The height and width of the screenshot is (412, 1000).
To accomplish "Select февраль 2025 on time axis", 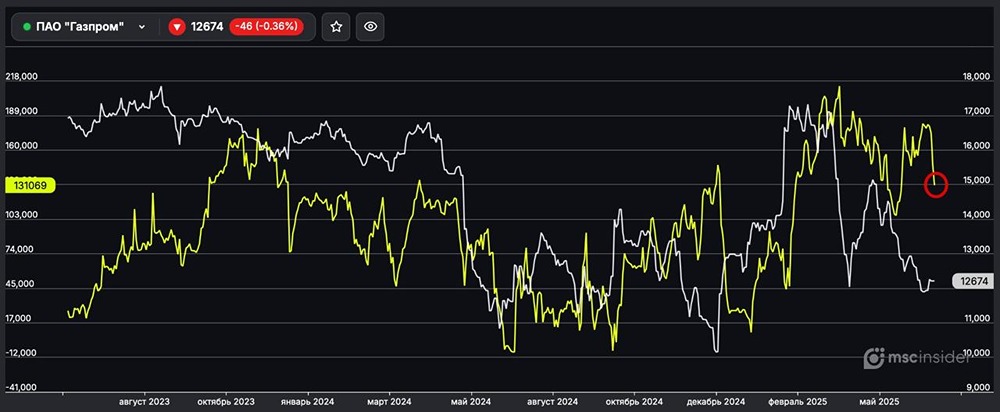I will [797, 402].
